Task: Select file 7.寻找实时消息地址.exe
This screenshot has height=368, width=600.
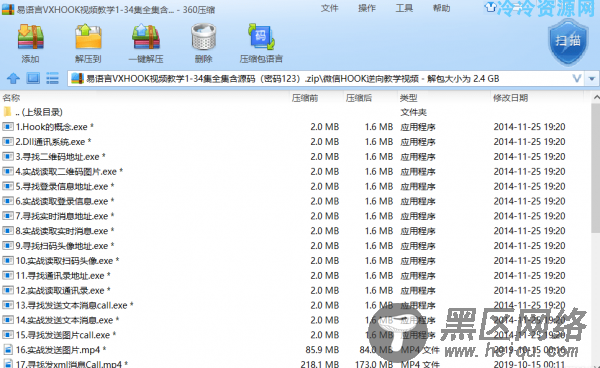Action: pyautogui.click(x=65, y=216)
